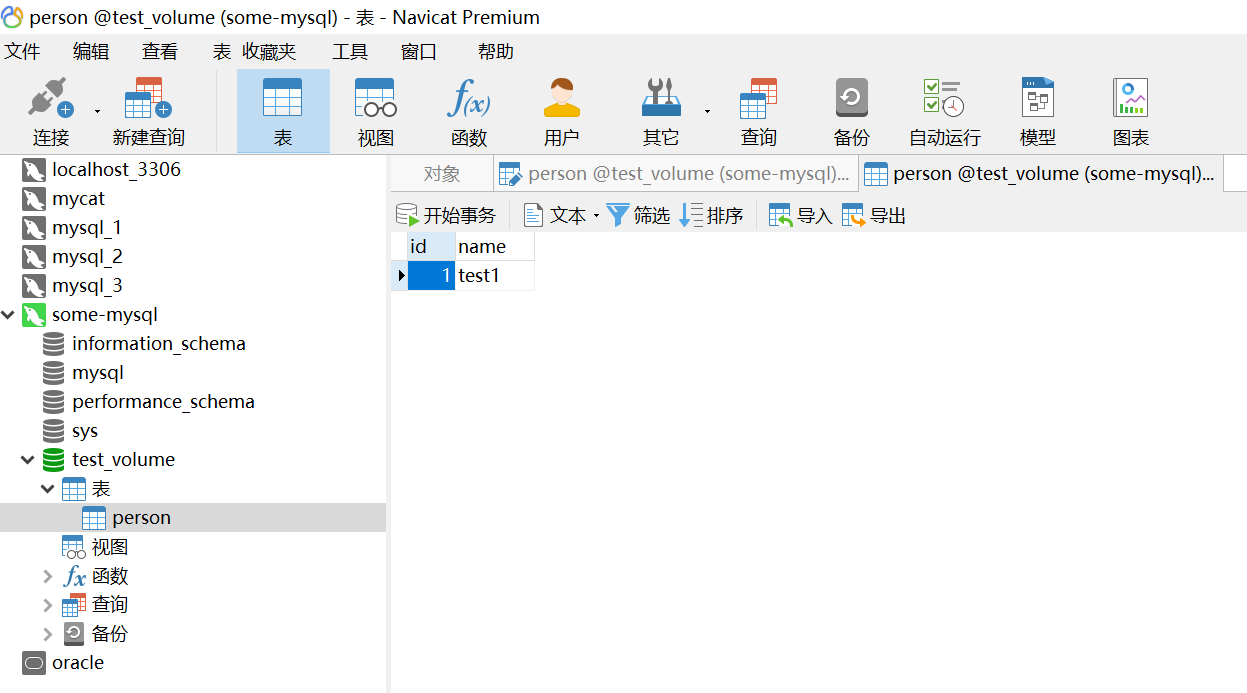The image size is (1247, 693).
Task: Select the some-mysql connection
Action: pos(105,314)
